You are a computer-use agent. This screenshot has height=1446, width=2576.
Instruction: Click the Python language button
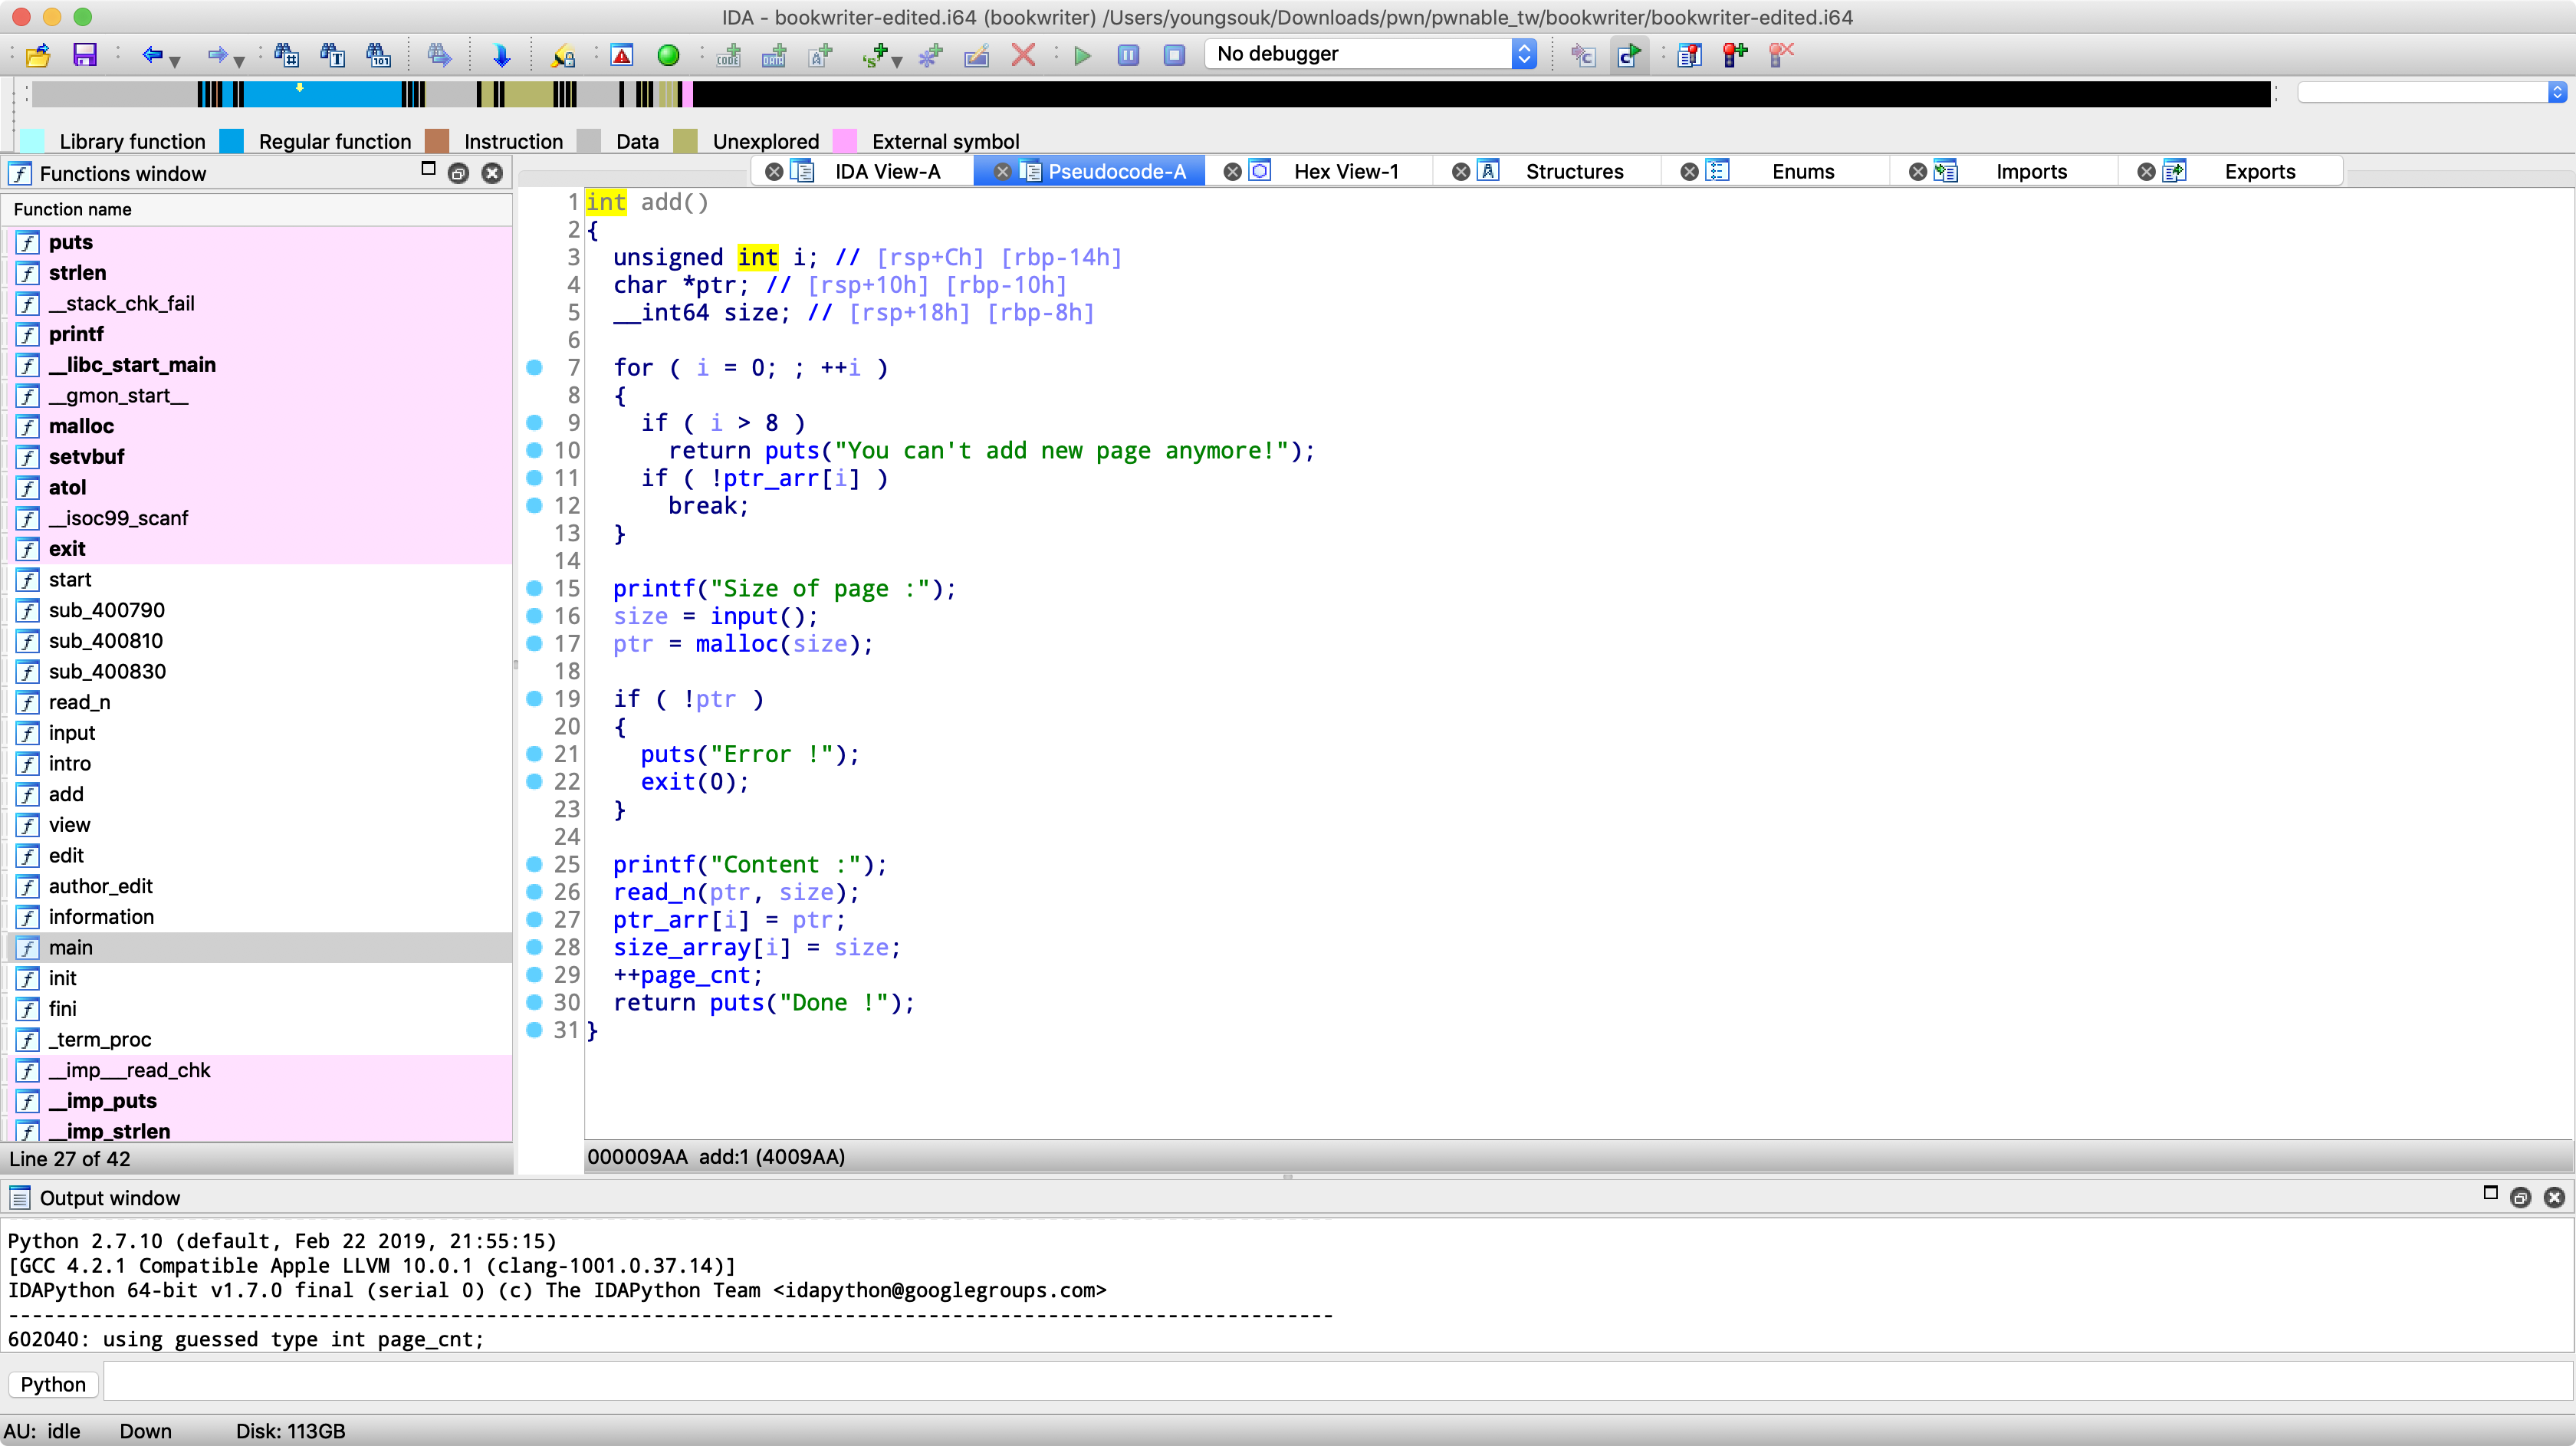(53, 1384)
